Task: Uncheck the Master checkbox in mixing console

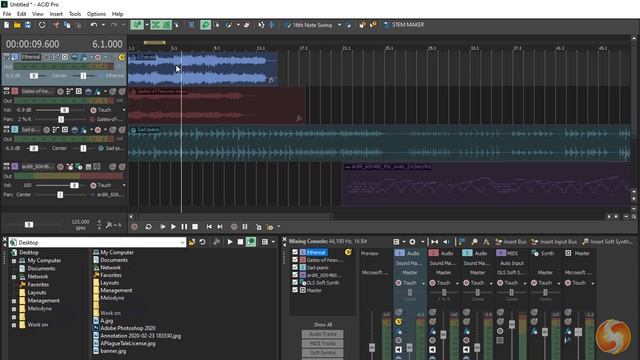Action: (x=295, y=290)
